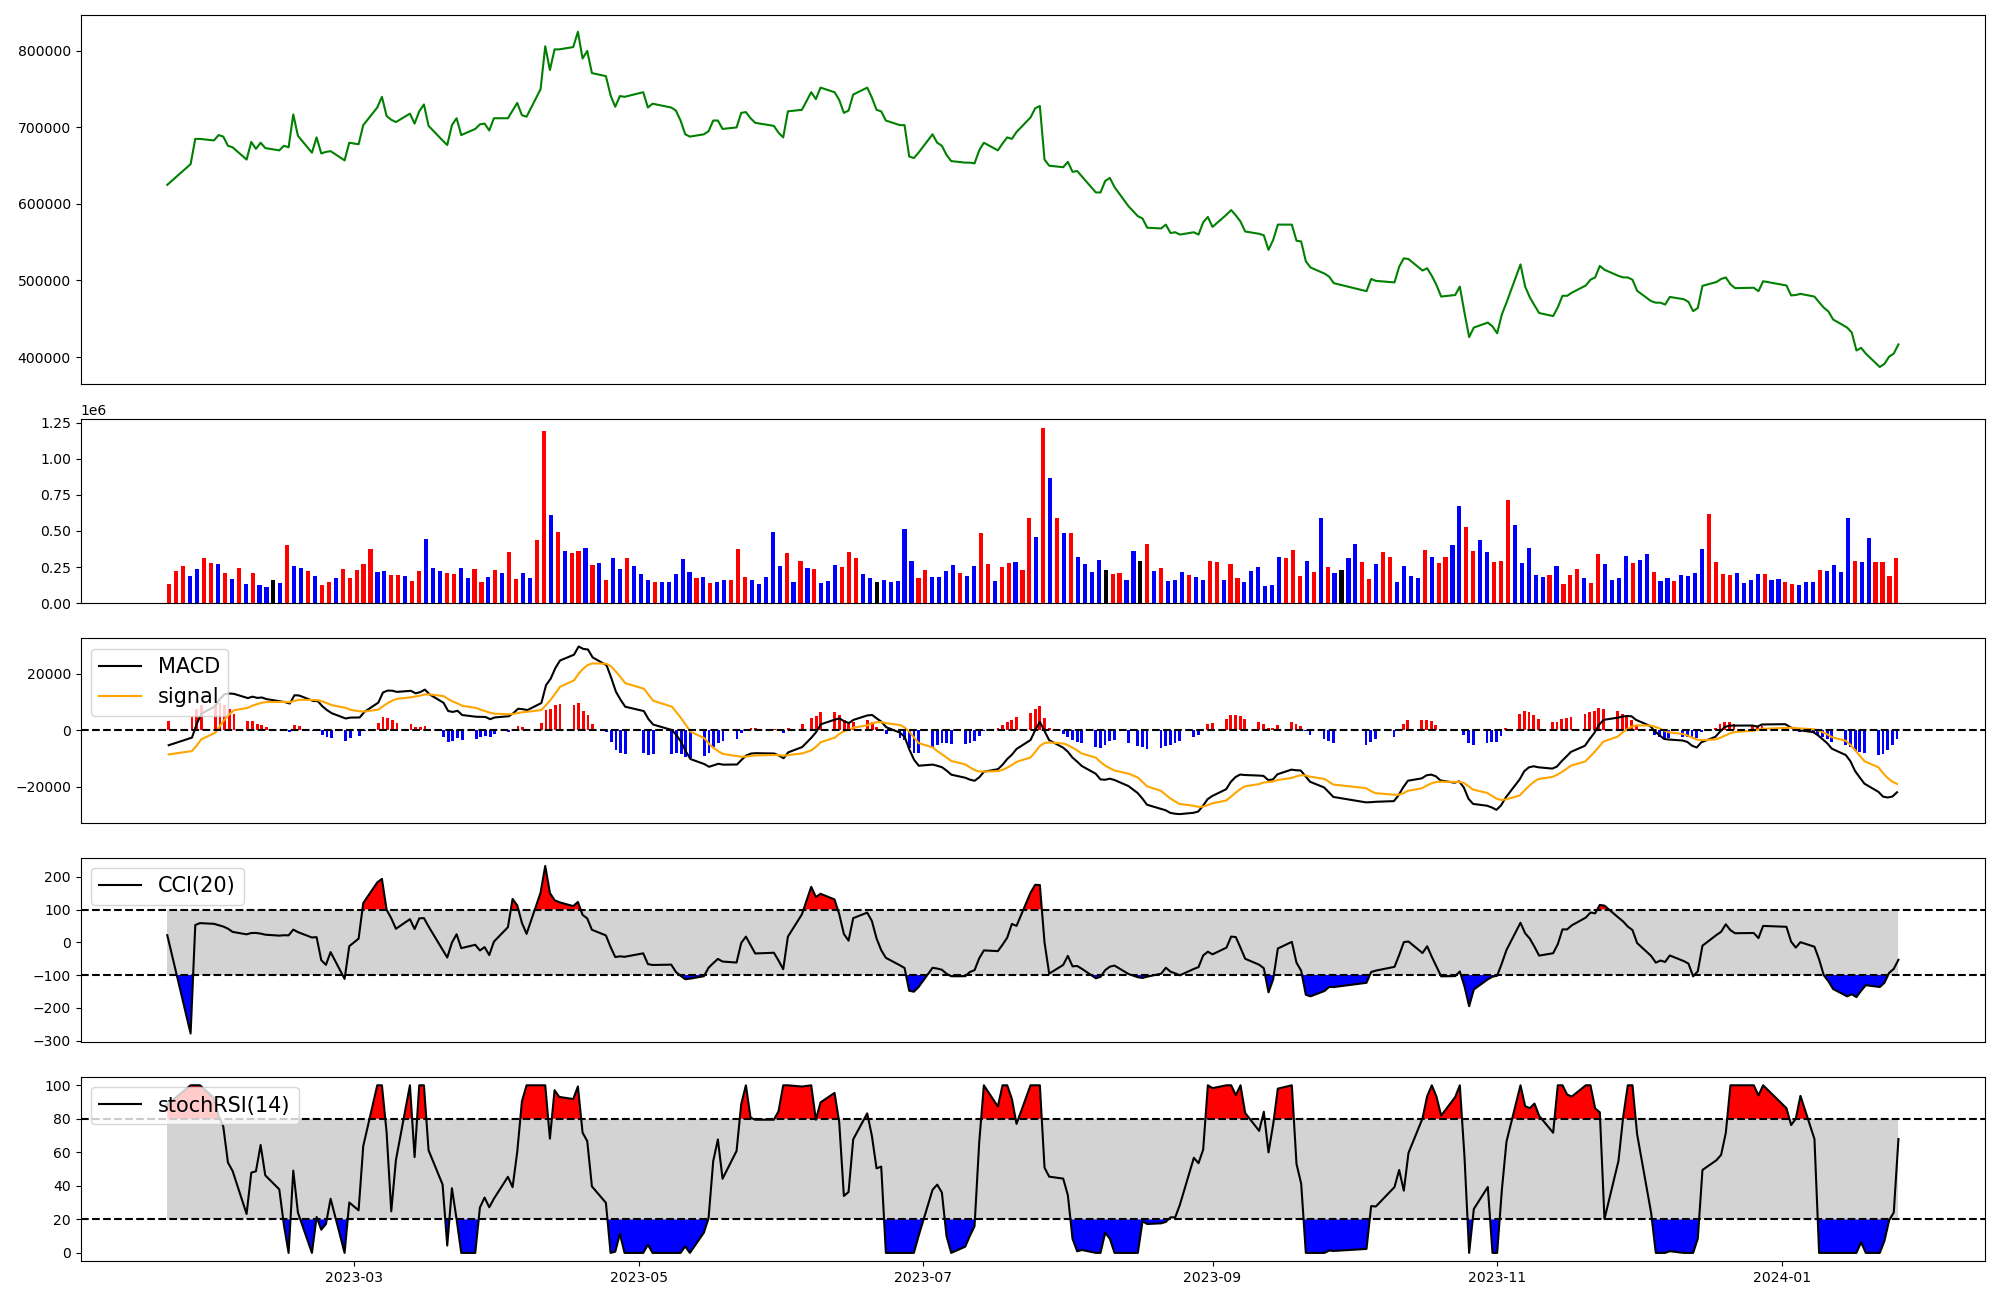
Task: Click the 2023-11 x-axis date label
Action: (1497, 1277)
